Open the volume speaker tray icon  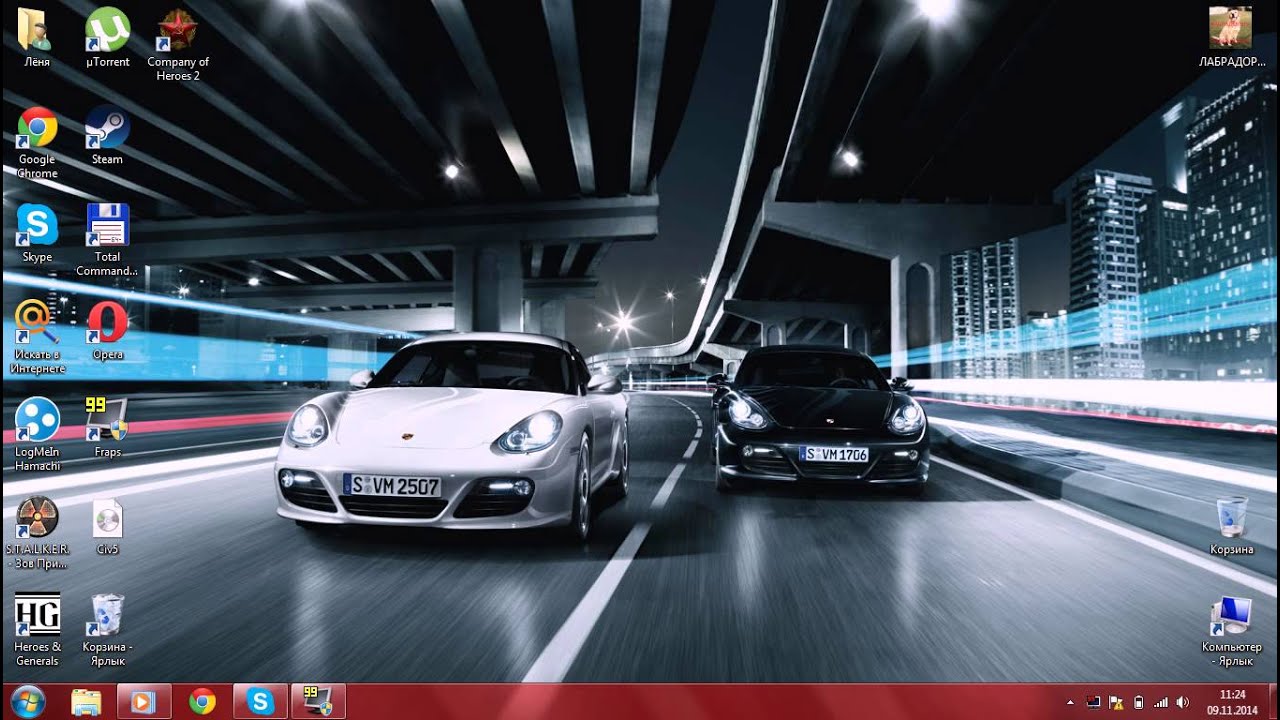1183,702
